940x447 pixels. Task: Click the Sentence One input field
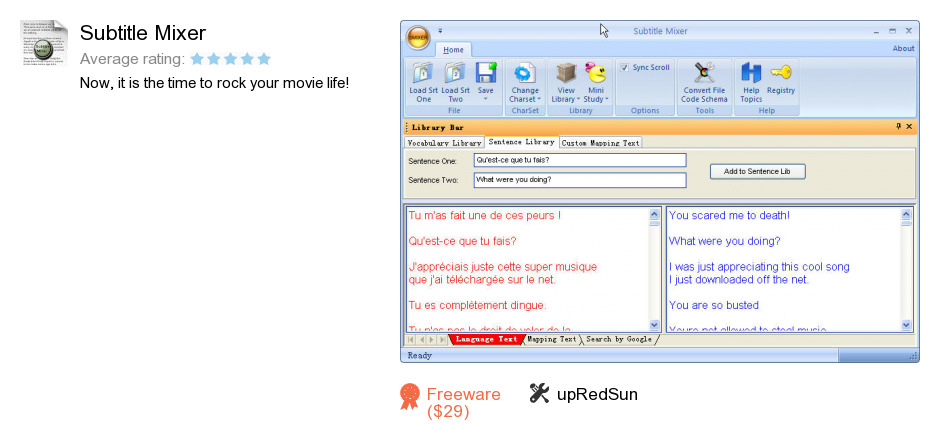tap(580, 160)
